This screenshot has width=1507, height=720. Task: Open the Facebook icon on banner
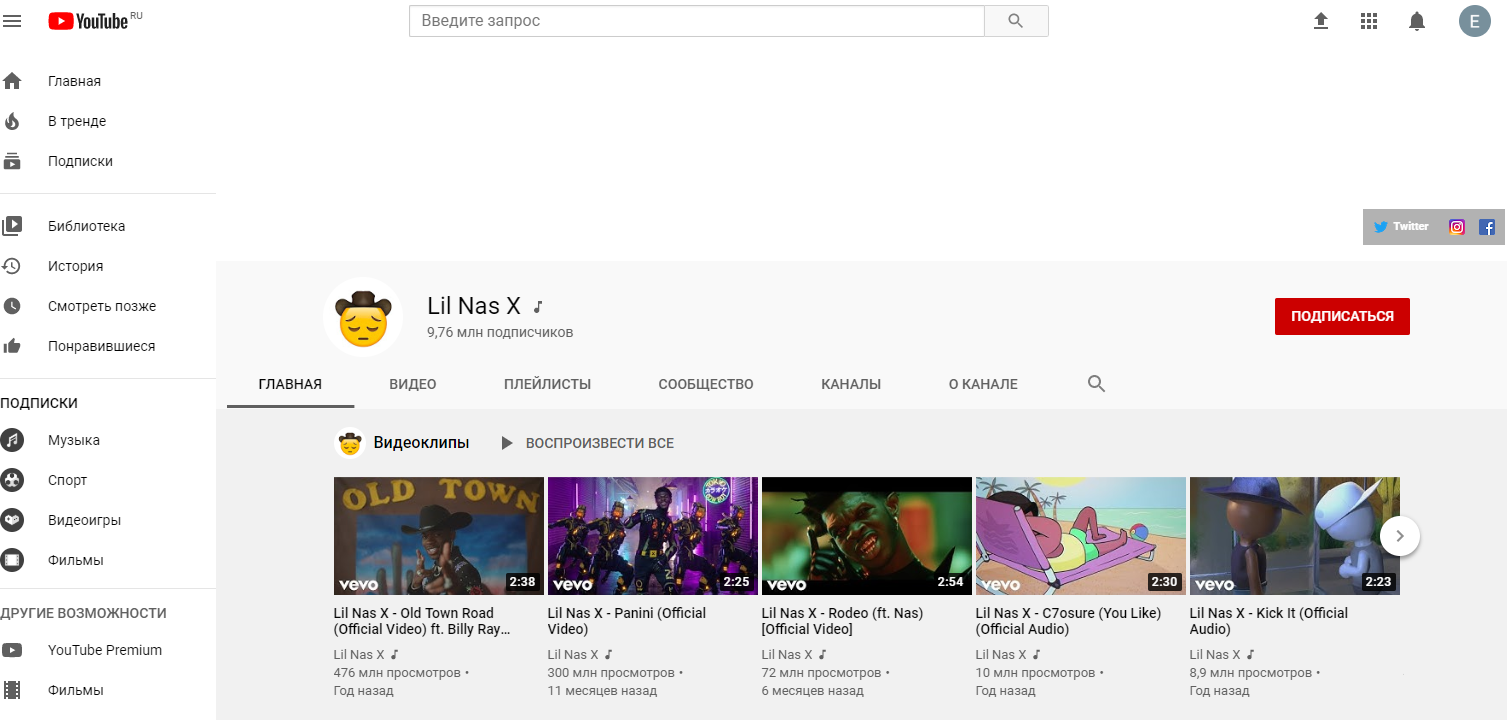(x=1487, y=227)
